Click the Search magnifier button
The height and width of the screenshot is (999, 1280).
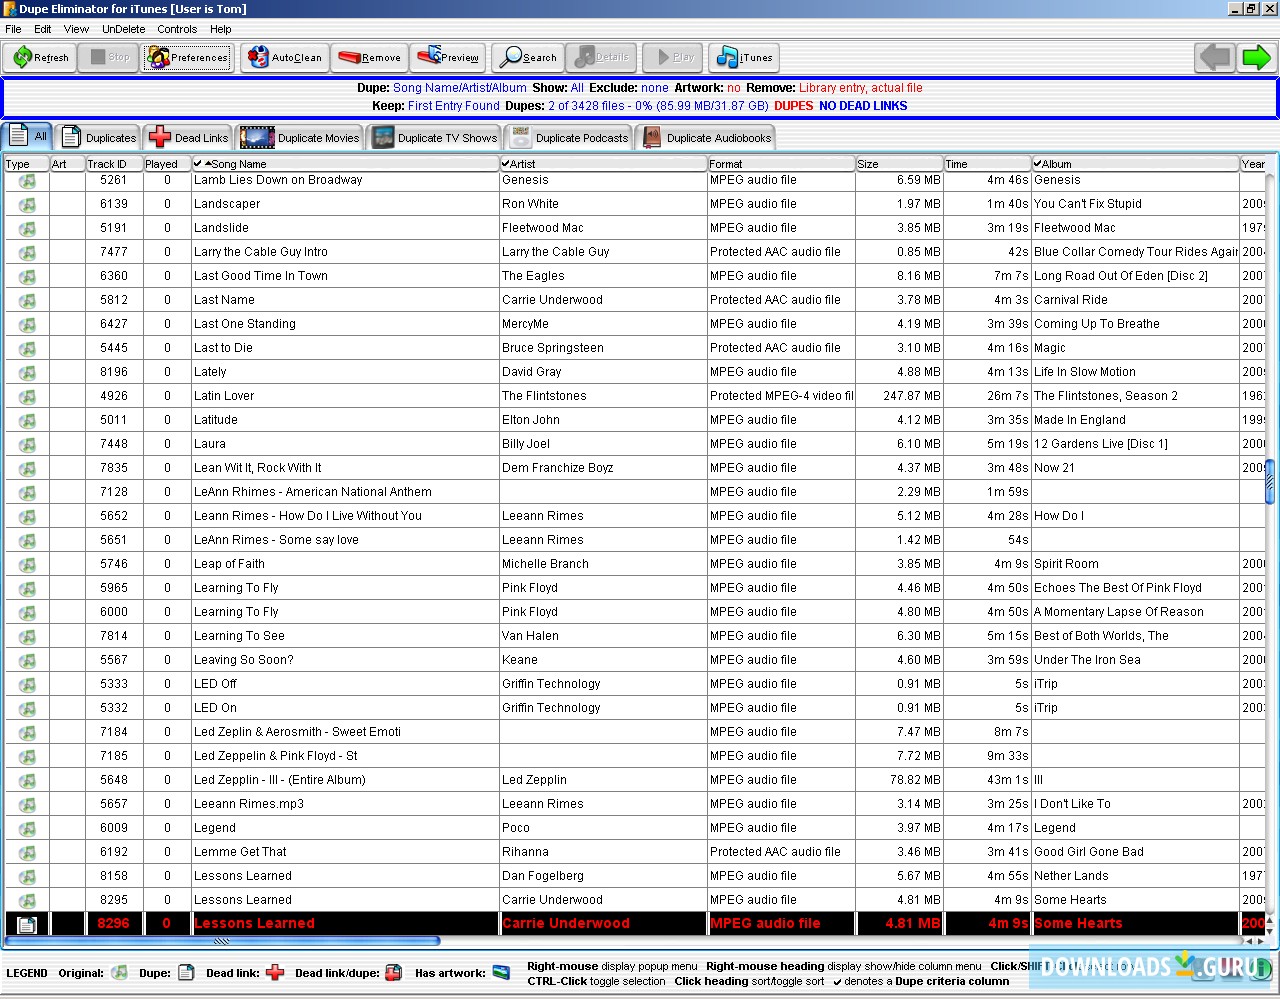(x=529, y=58)
